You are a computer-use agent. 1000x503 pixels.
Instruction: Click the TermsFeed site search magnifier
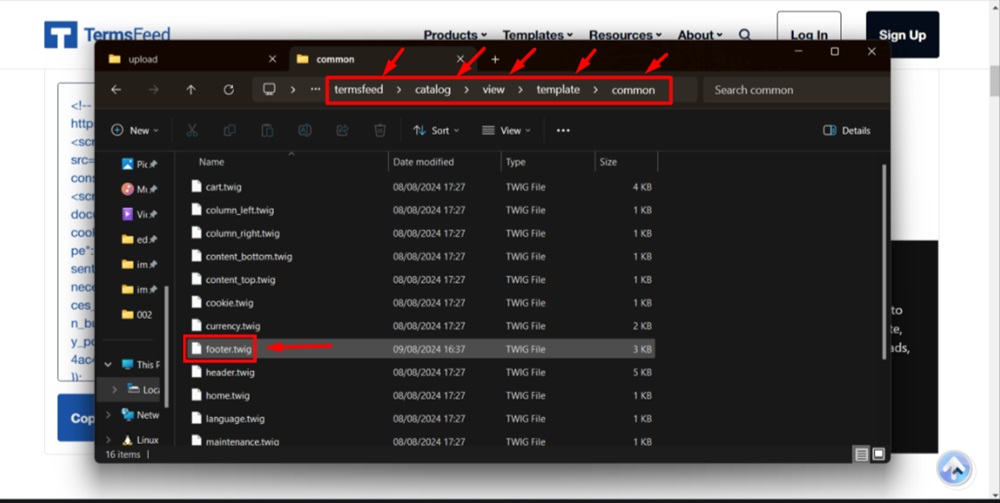click(x=744, y=34)
